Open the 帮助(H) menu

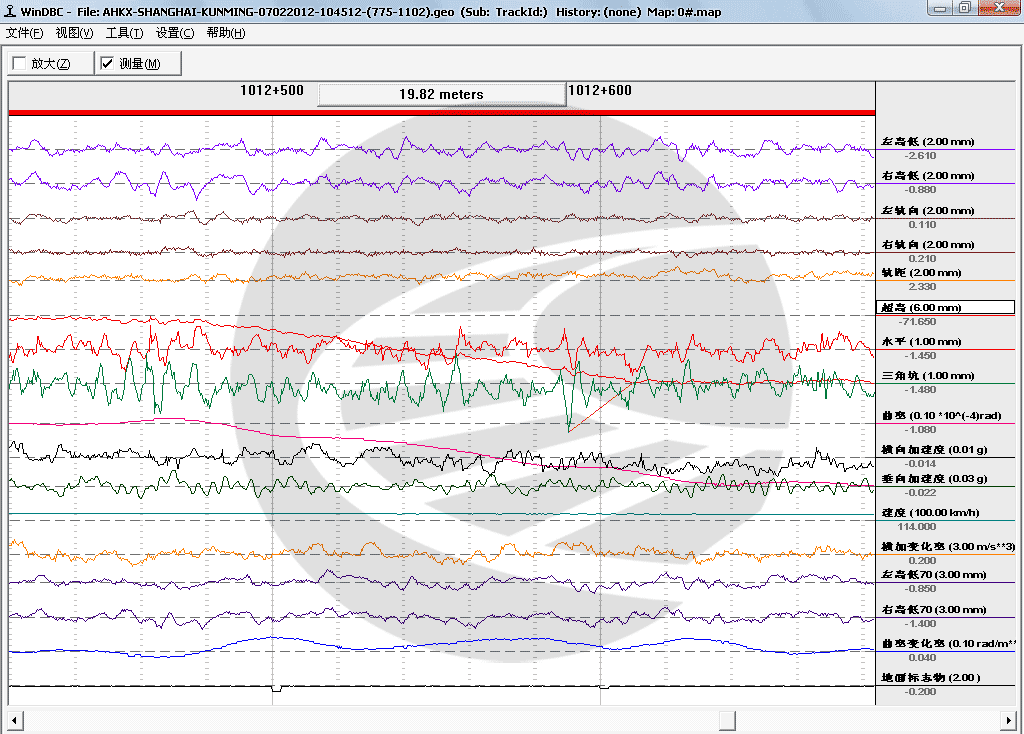pos(225,33)
